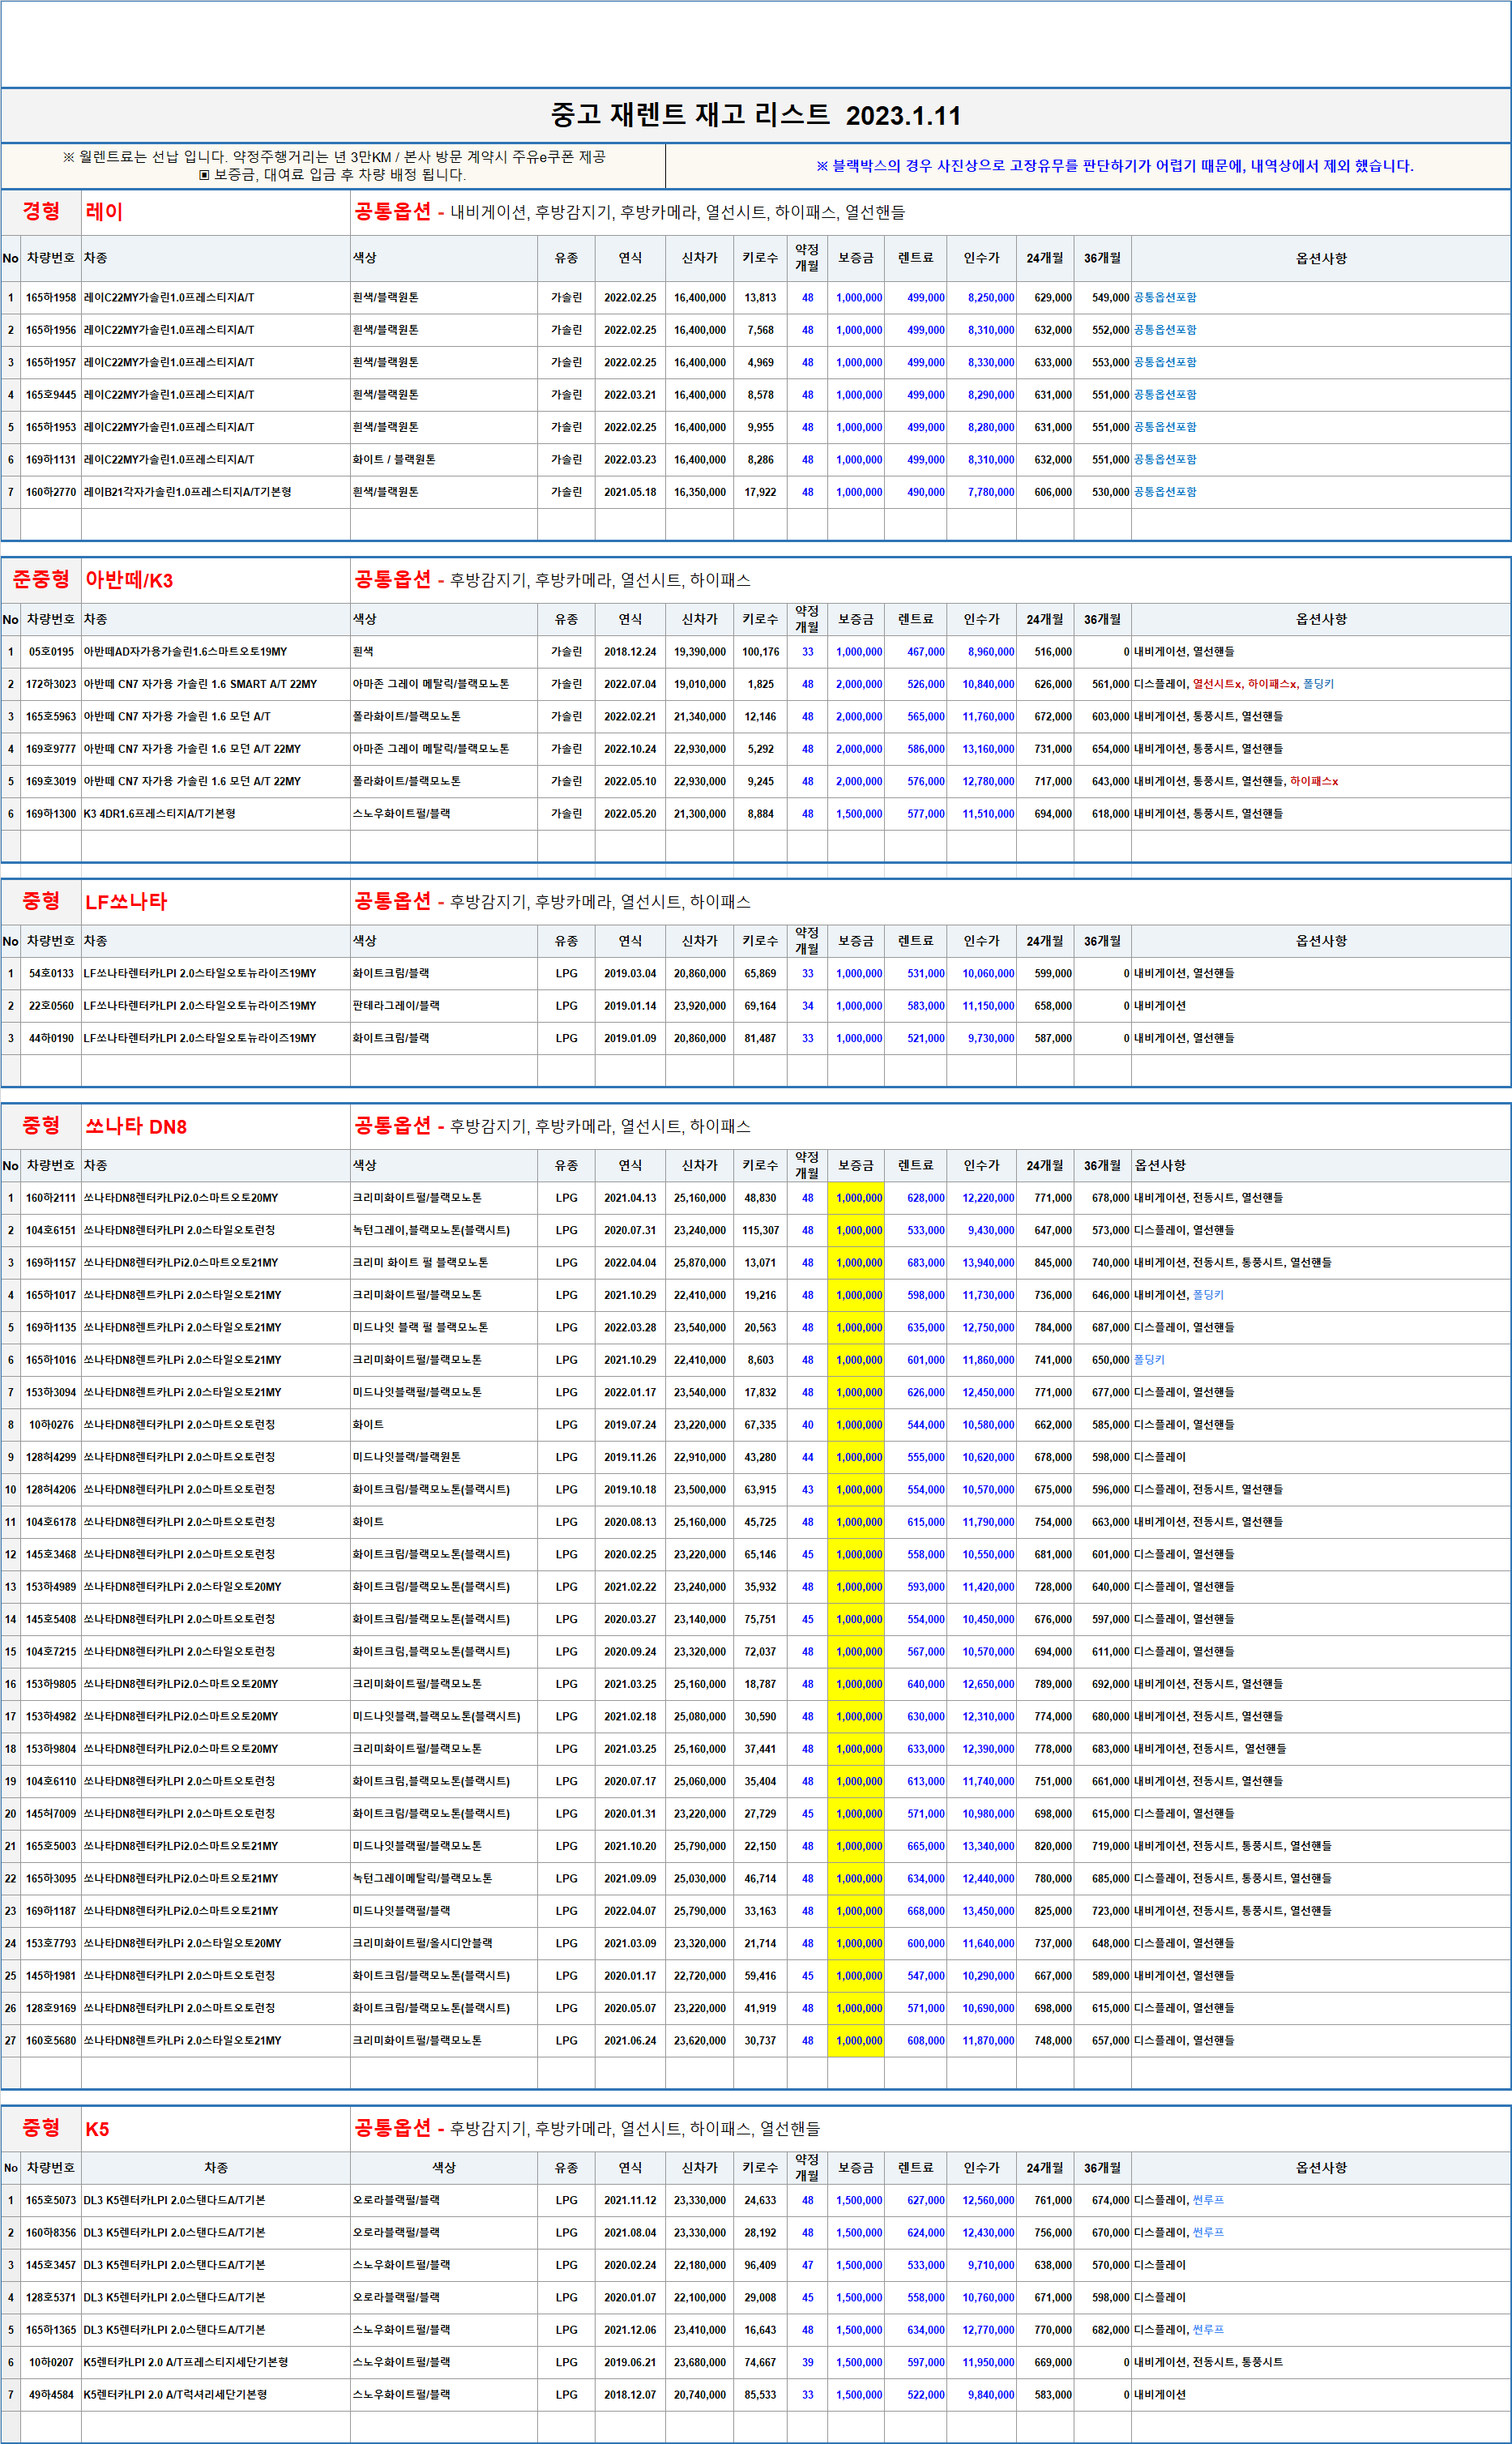The width and height of the screenshot is (1512, 2444).
Task: Click 인수가 value 13,940,000
Action: (988, 1263)
